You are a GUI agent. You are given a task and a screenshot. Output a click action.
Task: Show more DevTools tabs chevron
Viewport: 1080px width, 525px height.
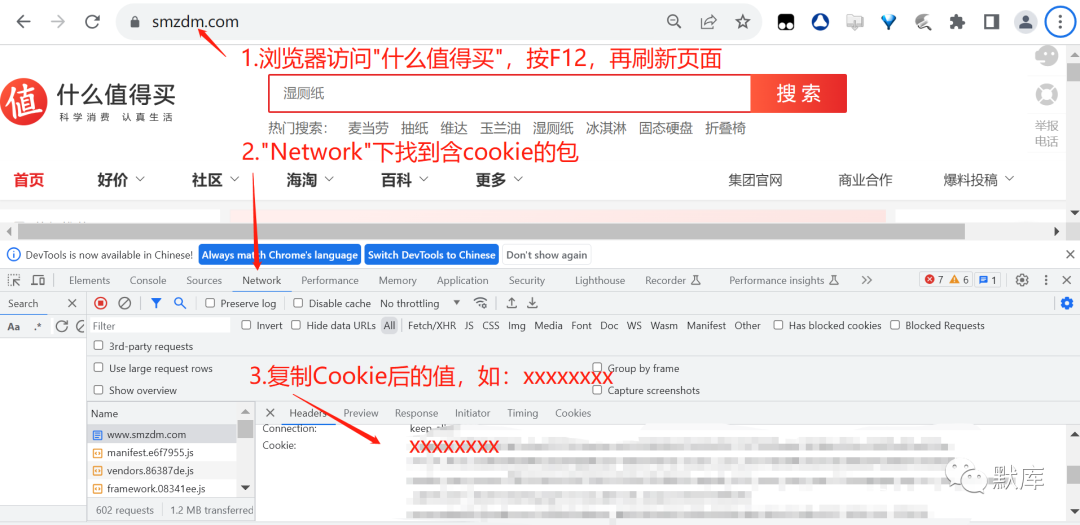tap(866, 280)
